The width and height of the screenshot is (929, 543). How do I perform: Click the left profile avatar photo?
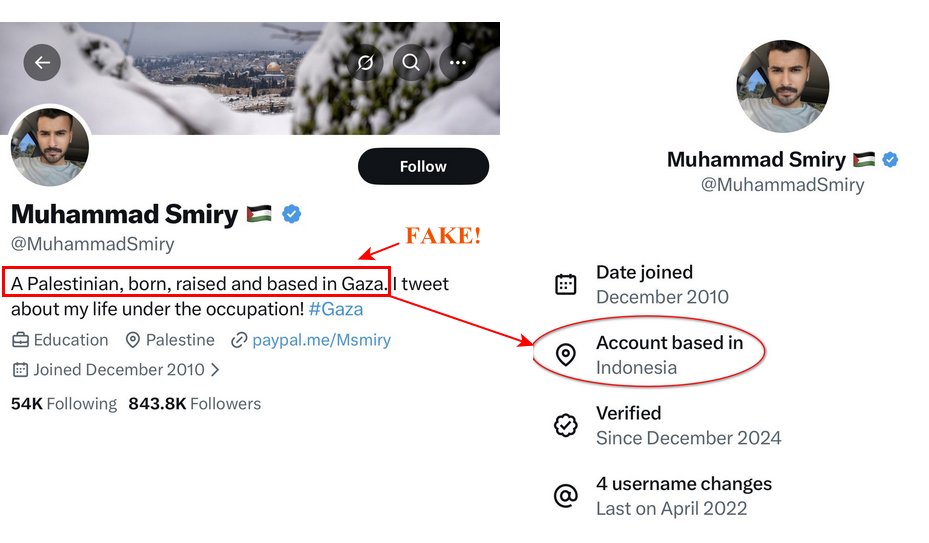coord(50,147)
